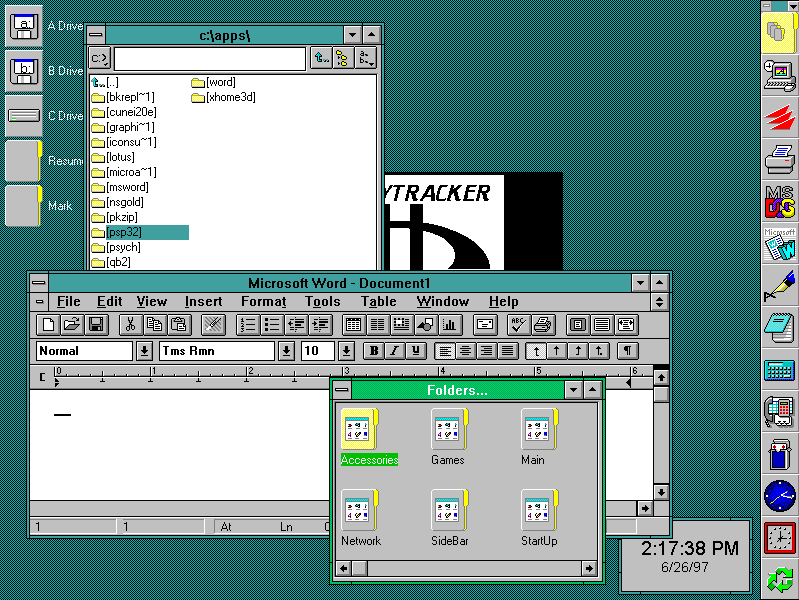
Task: Click the Cut scissors icon
Action: tap(129, 324)
